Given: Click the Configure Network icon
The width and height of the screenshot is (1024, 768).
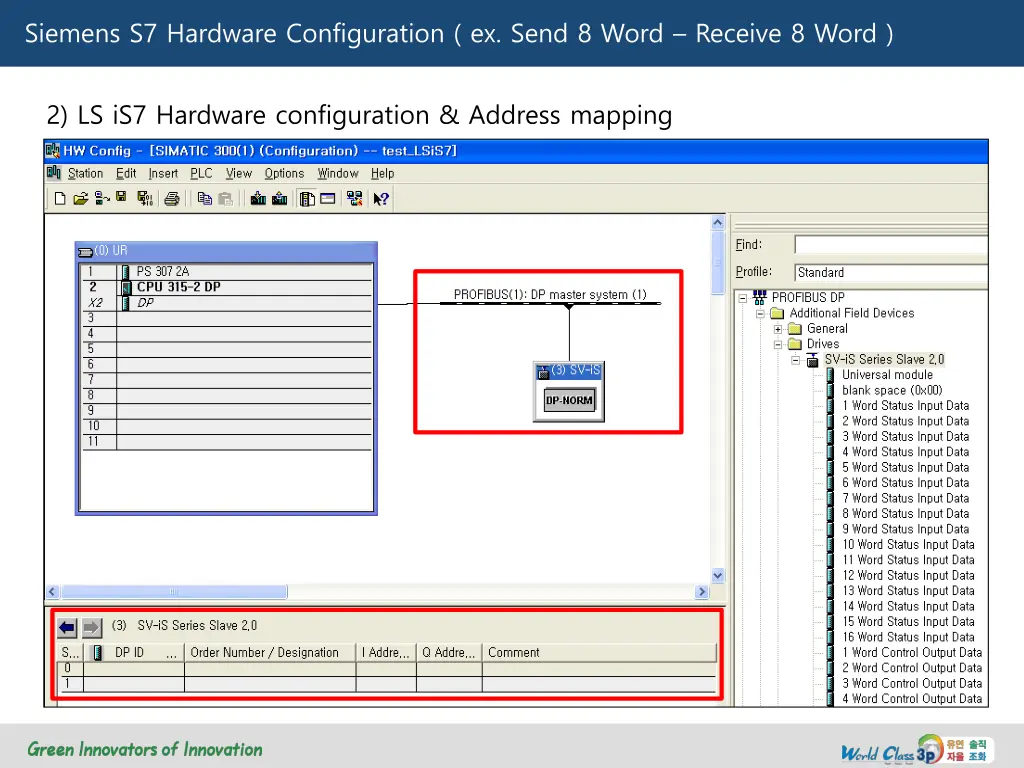Looking at the screenshot, I should [x=355, y=199].
